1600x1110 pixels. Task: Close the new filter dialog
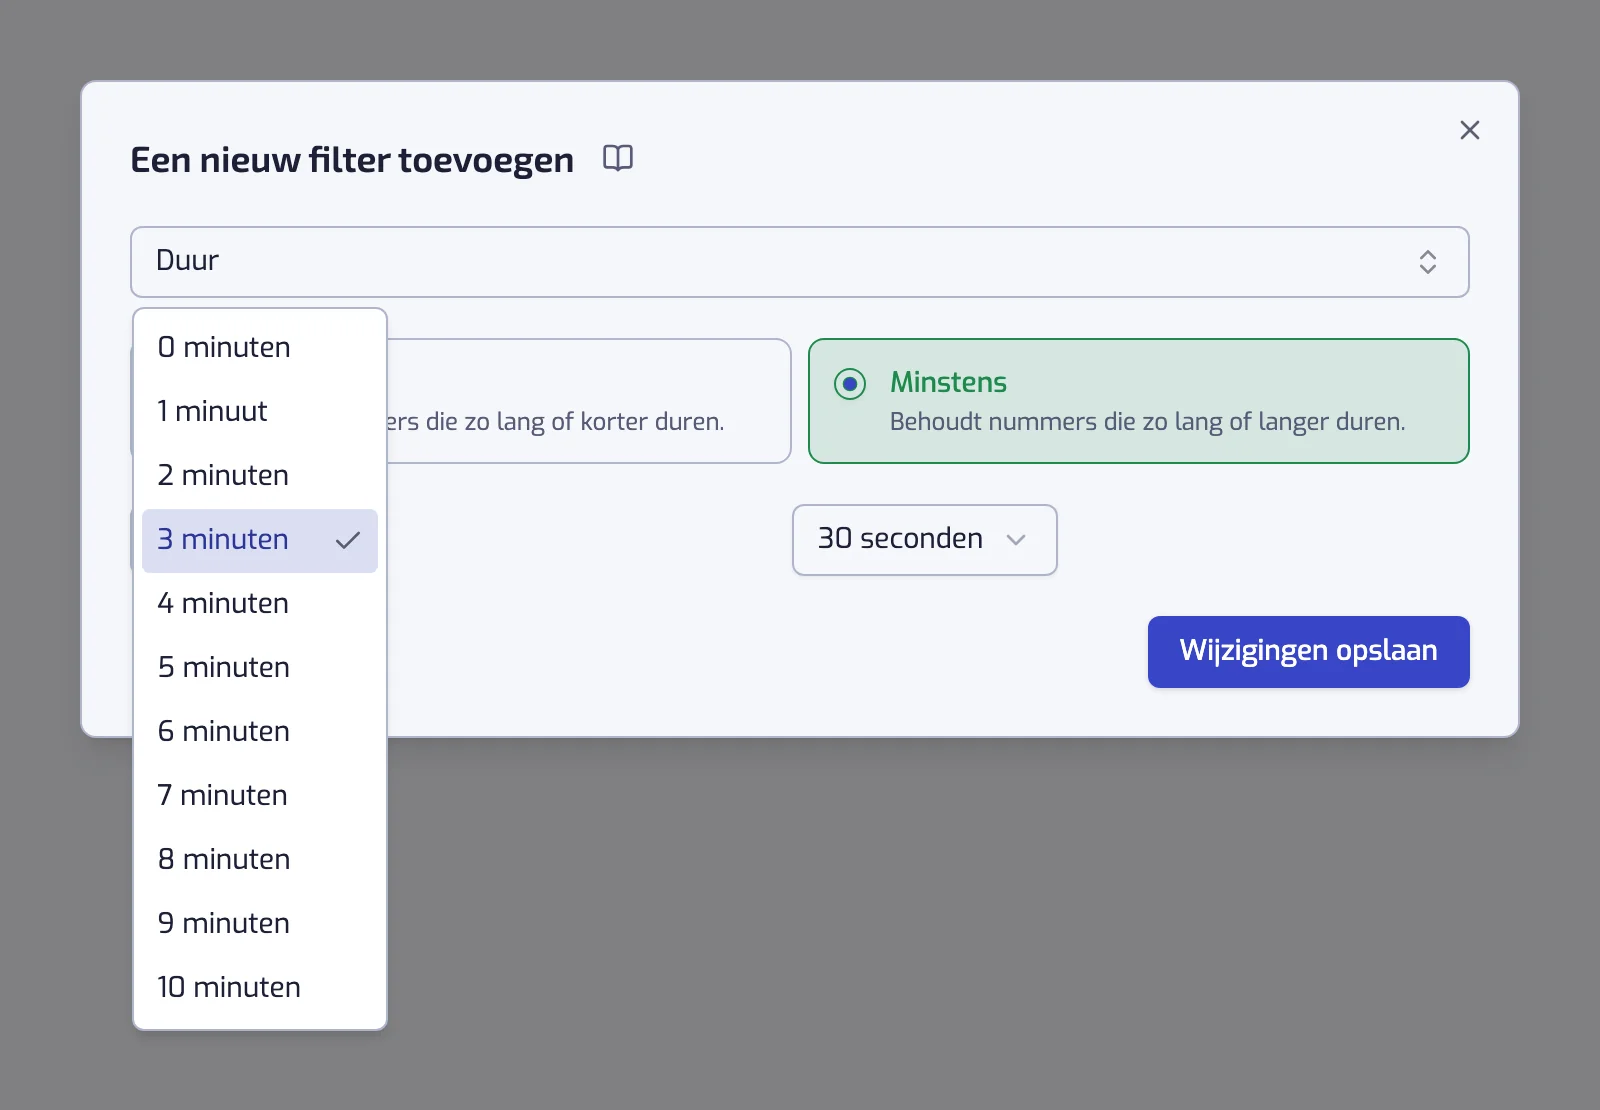tap(1469, 130)
